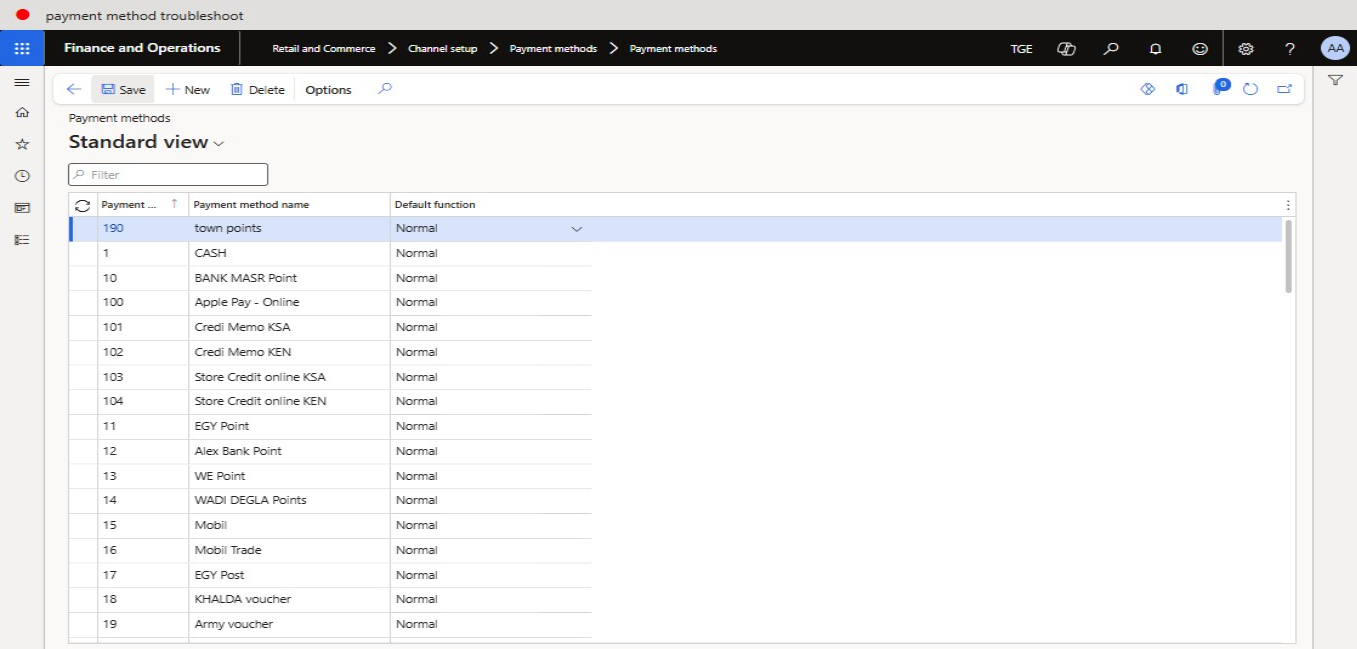Open AA user account avatar
Image resolution: width=1357 pixels, height=649 pixels.
(1335, 48)
